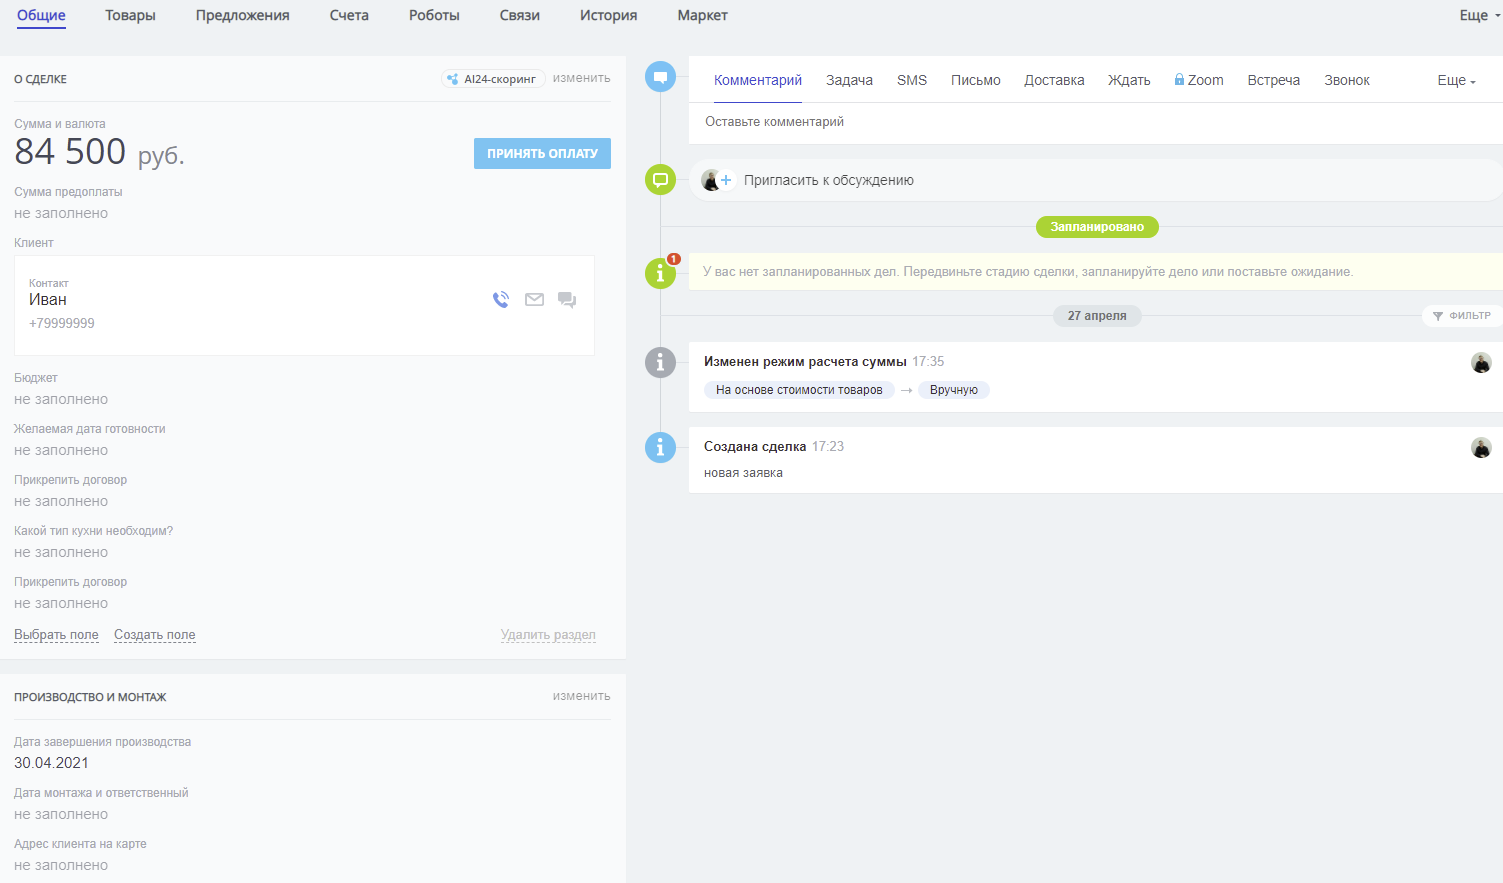1503x883 pixels.
Task: Click the green info icon with notification badge
Action: (x=660, y=272)
